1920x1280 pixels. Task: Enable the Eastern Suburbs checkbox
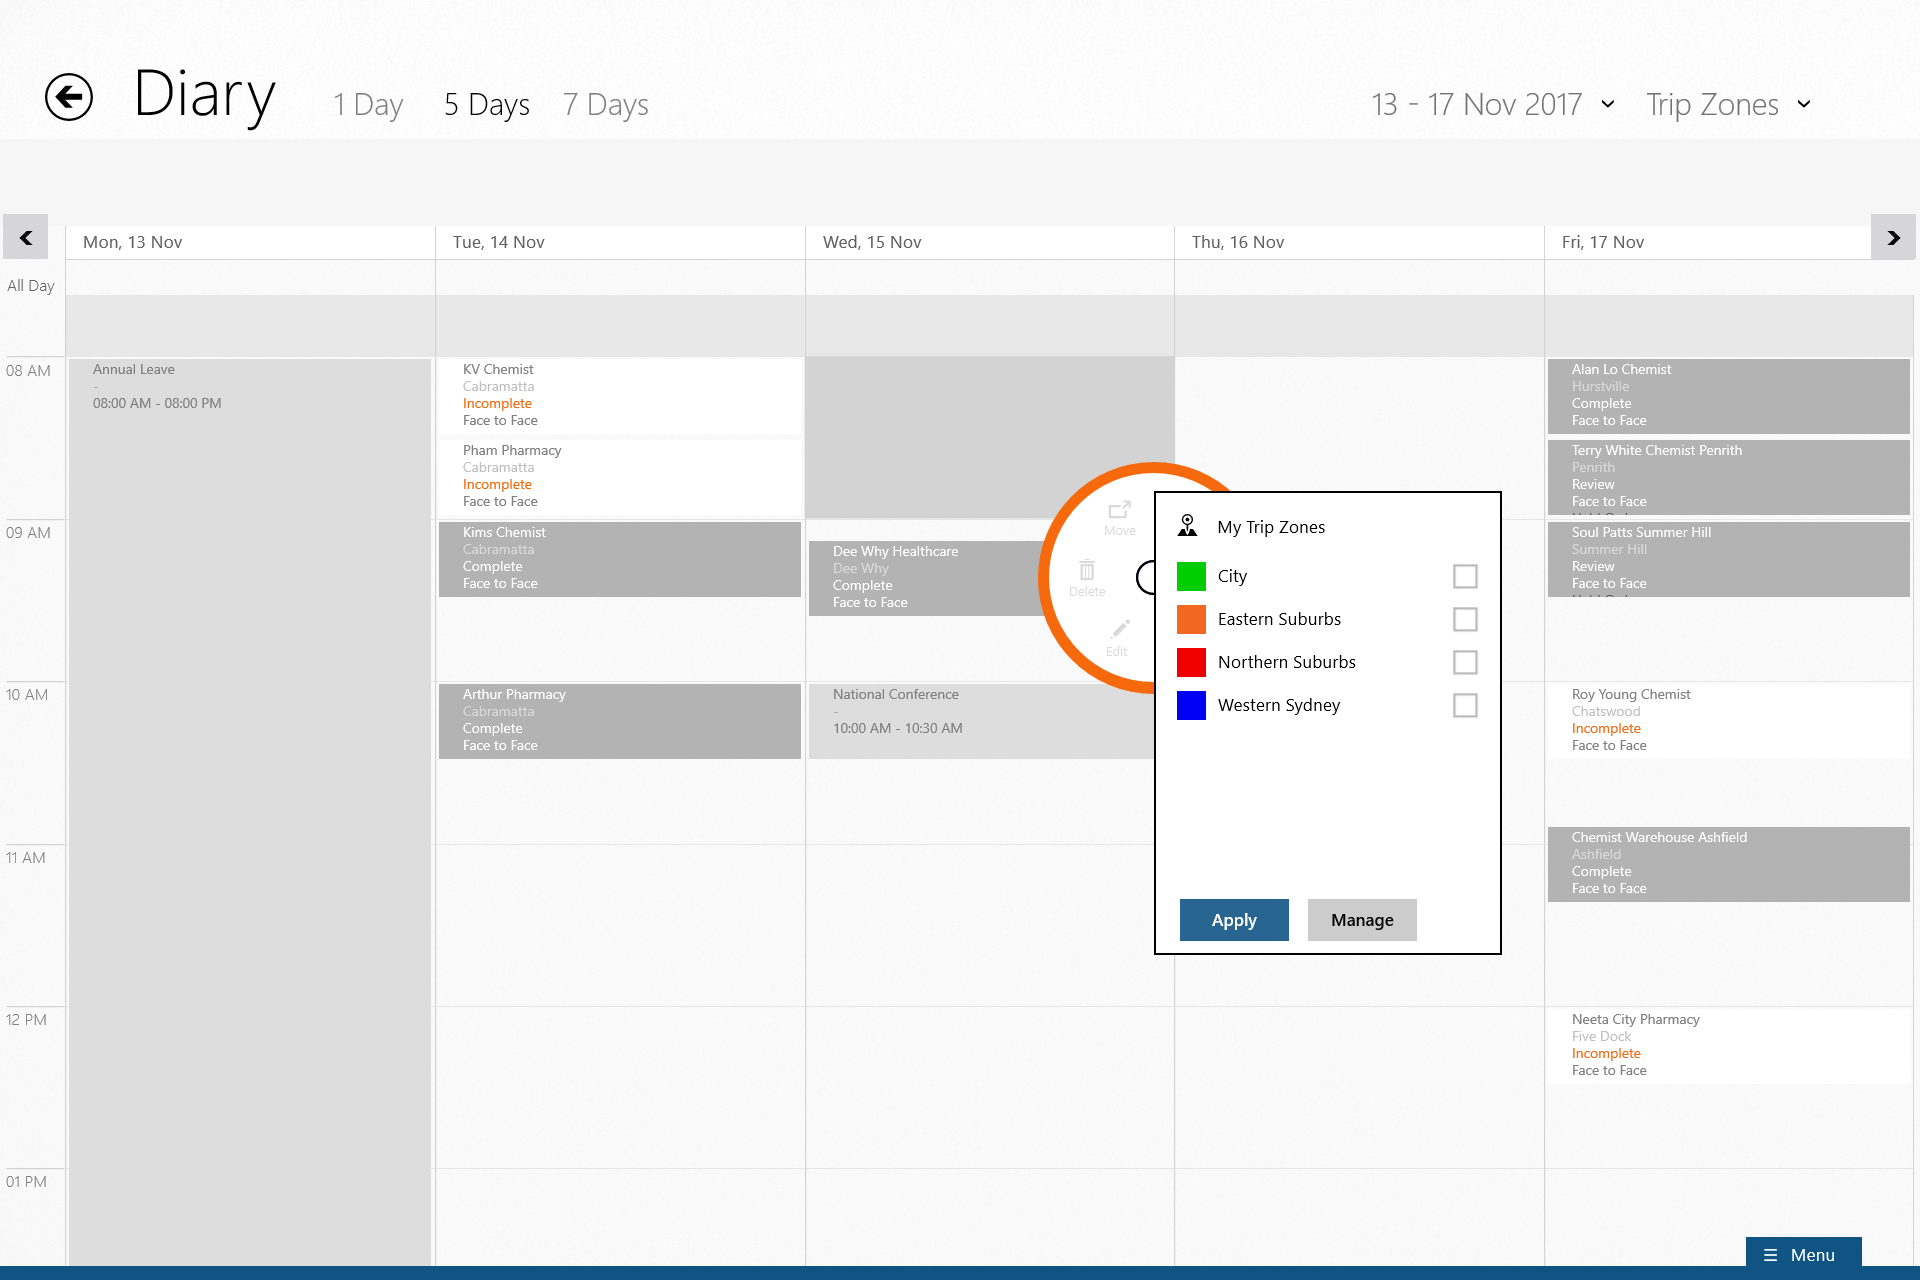coord(1464,619)
